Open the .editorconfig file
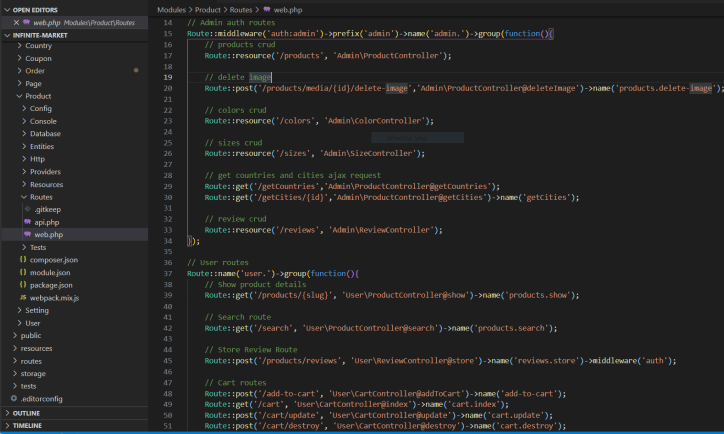 tap(42, 398)
